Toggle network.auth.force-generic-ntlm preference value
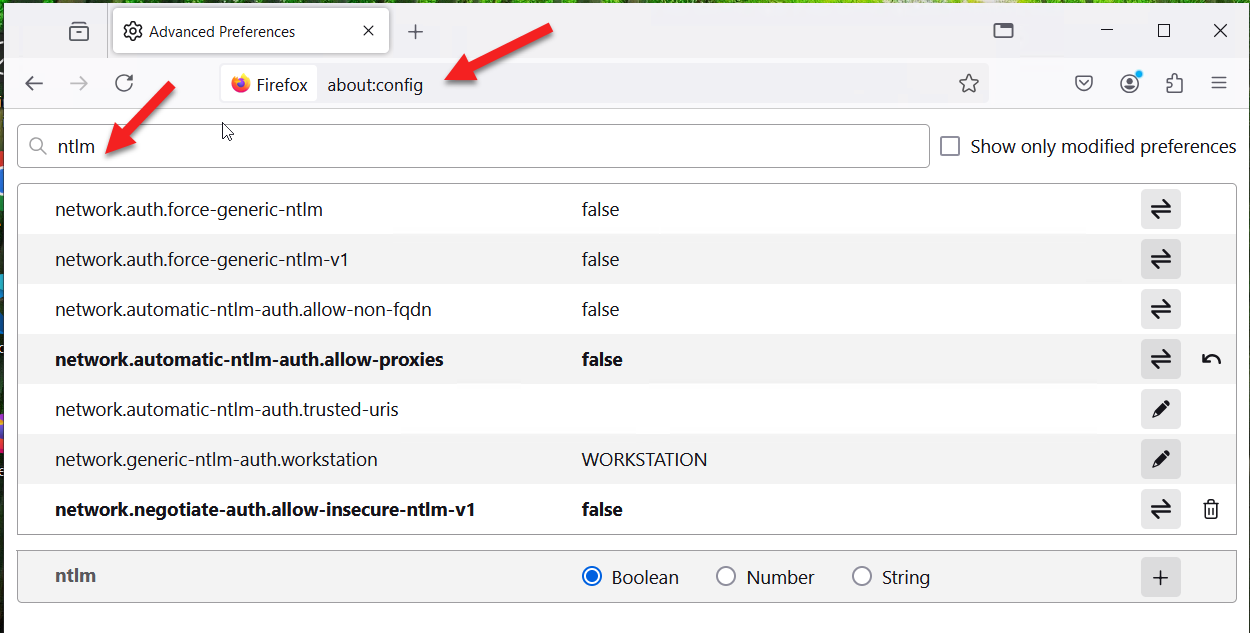 click(1160, 210)
